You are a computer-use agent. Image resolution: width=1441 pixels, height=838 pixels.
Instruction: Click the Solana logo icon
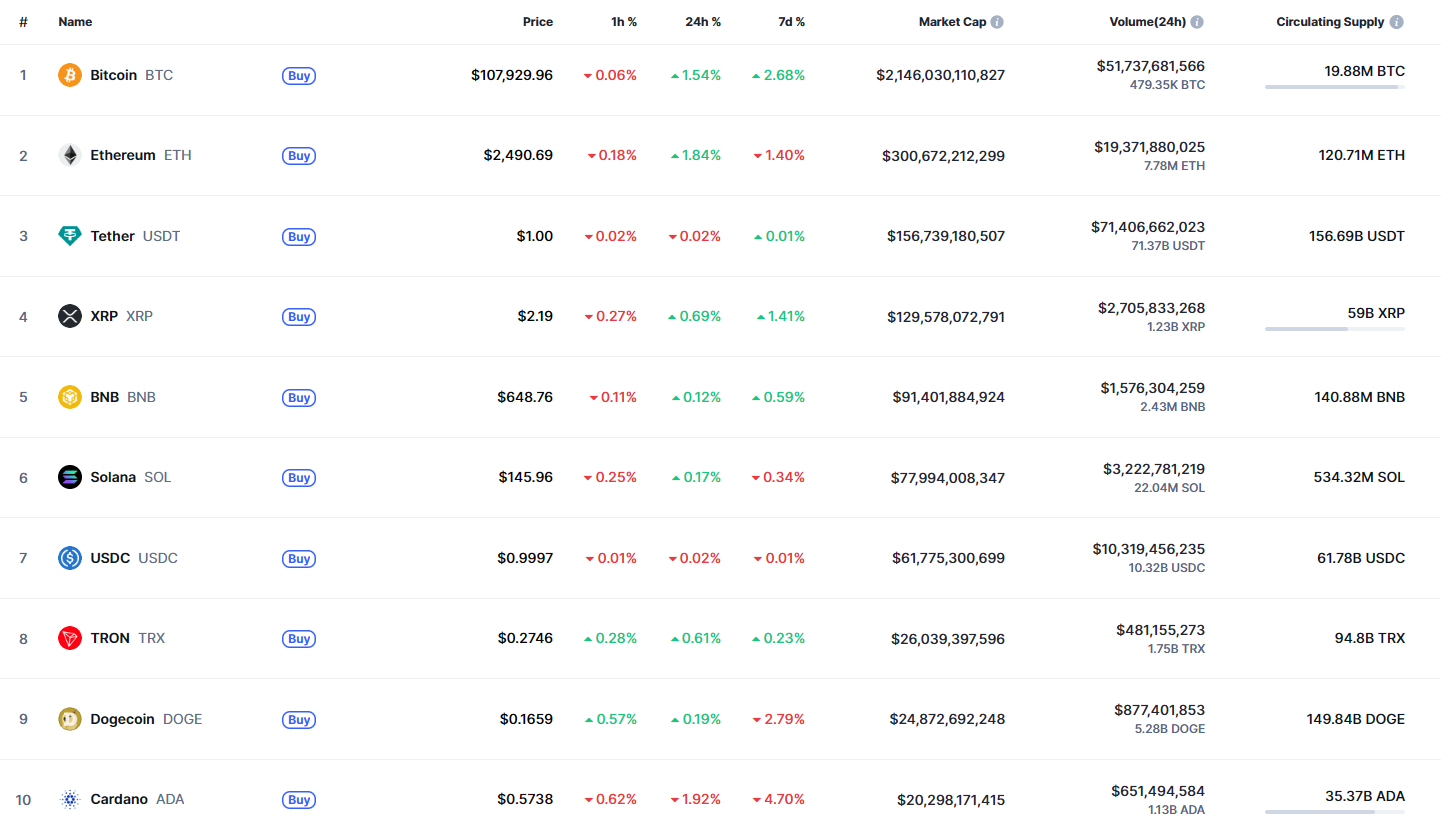70,477
